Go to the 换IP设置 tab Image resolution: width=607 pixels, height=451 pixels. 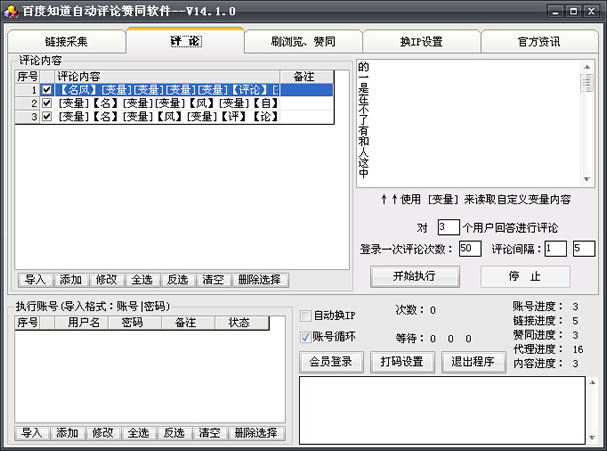[x=421, y=42]
